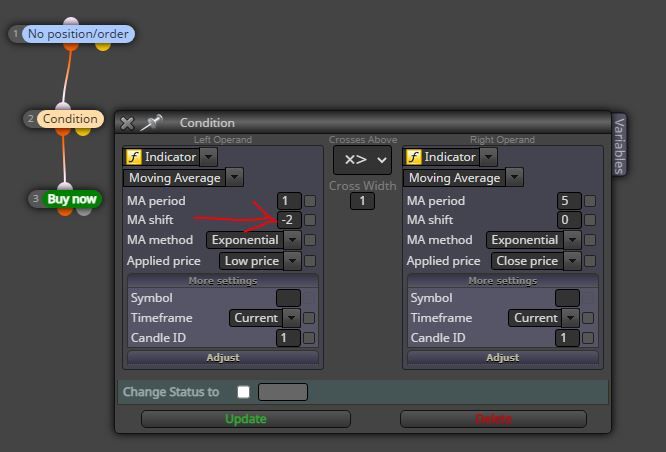Open the Variables side tab
Screen dimensions: 666x452
pyautogui.click(x=619, y=146)
